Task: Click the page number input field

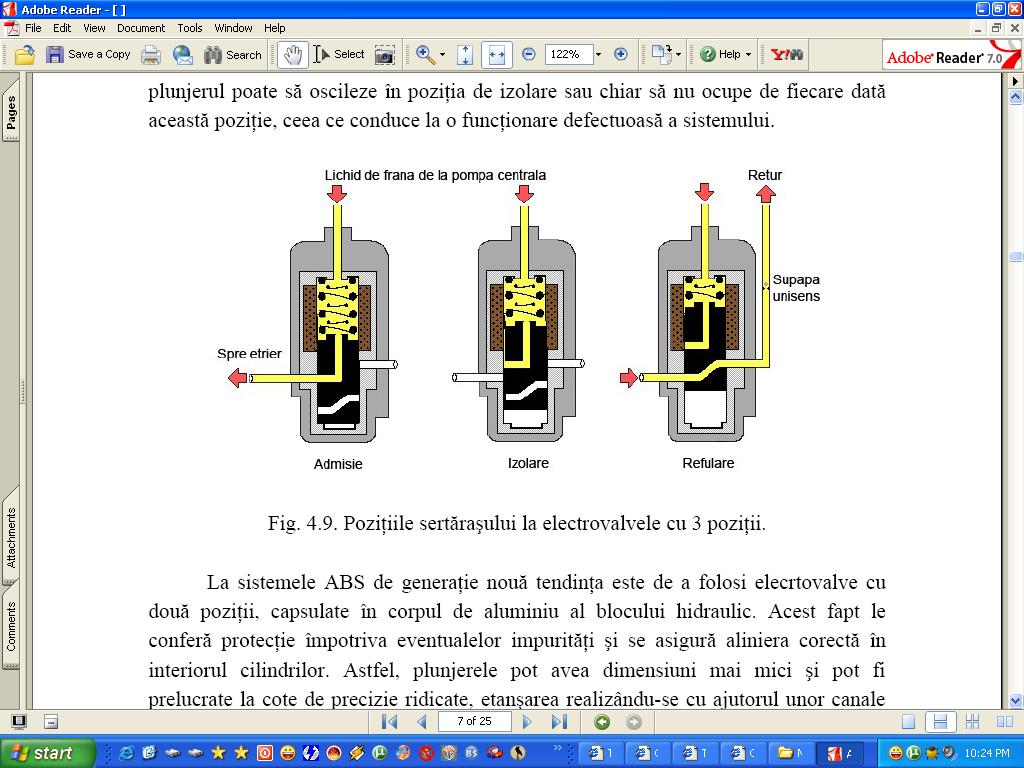Action: pos(474,721)
